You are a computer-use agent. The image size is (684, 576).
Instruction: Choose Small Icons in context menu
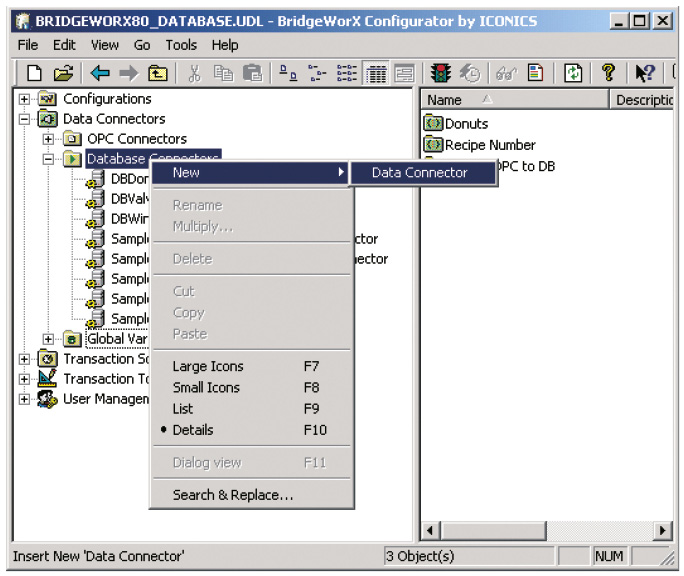251,387
